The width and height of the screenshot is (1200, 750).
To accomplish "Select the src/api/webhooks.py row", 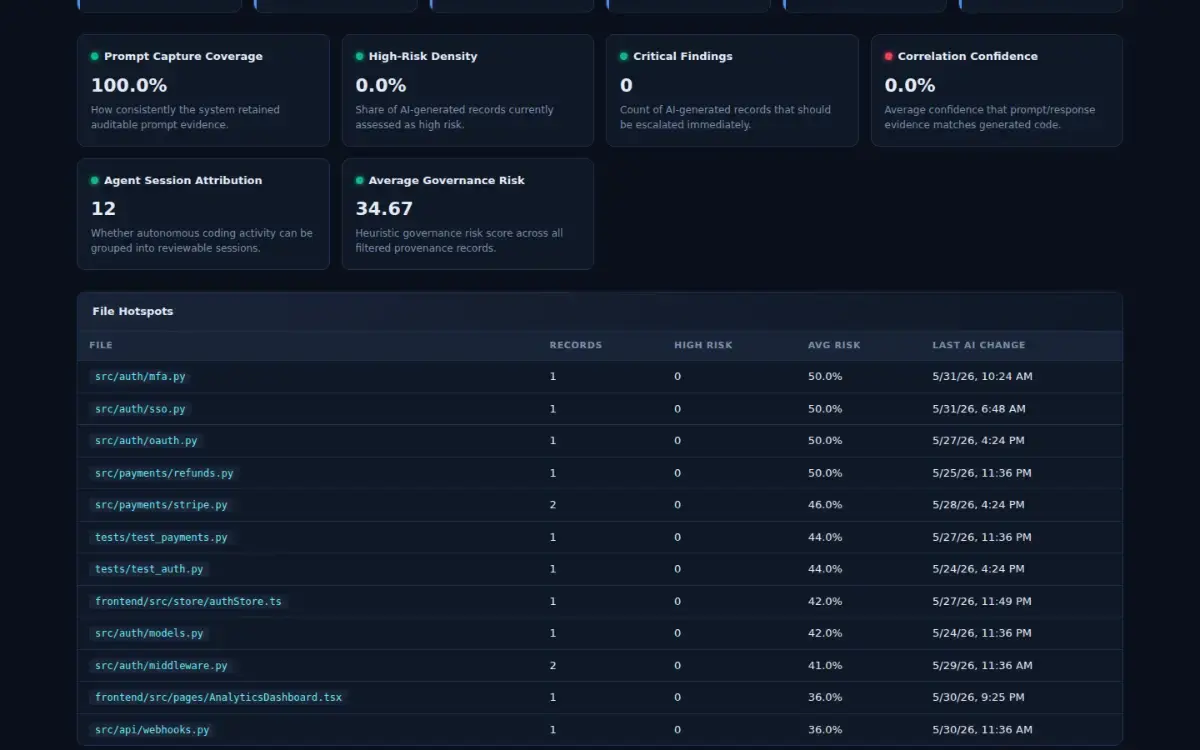I will pos(600,730).
